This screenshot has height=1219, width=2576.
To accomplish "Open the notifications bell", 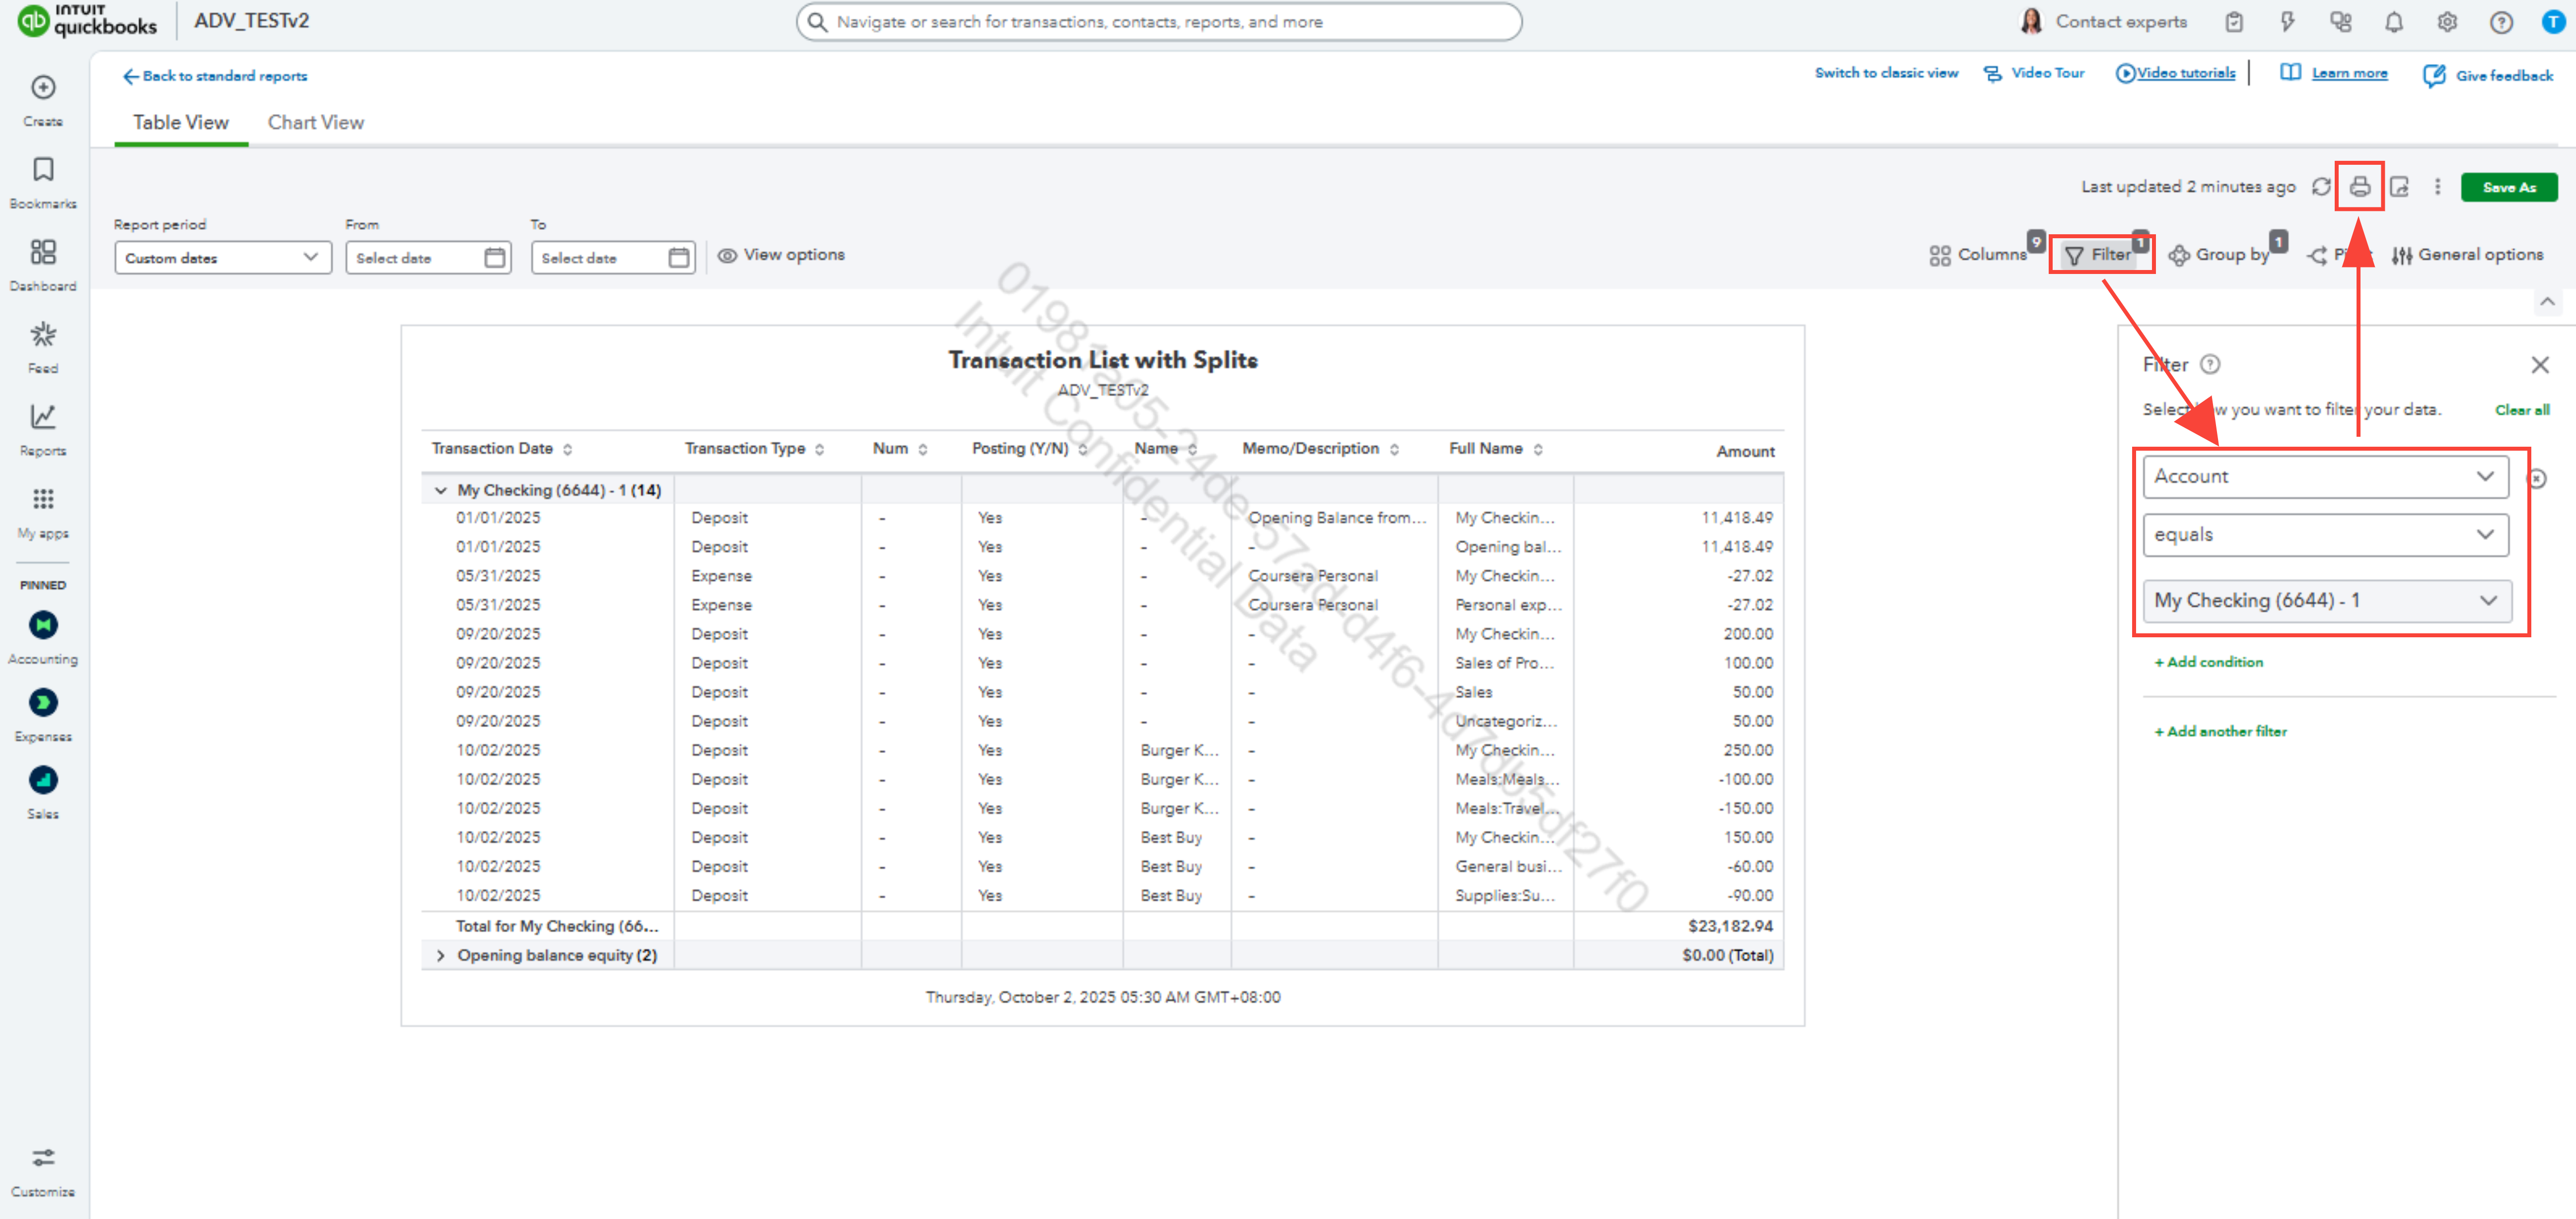I will point(2393,22).
